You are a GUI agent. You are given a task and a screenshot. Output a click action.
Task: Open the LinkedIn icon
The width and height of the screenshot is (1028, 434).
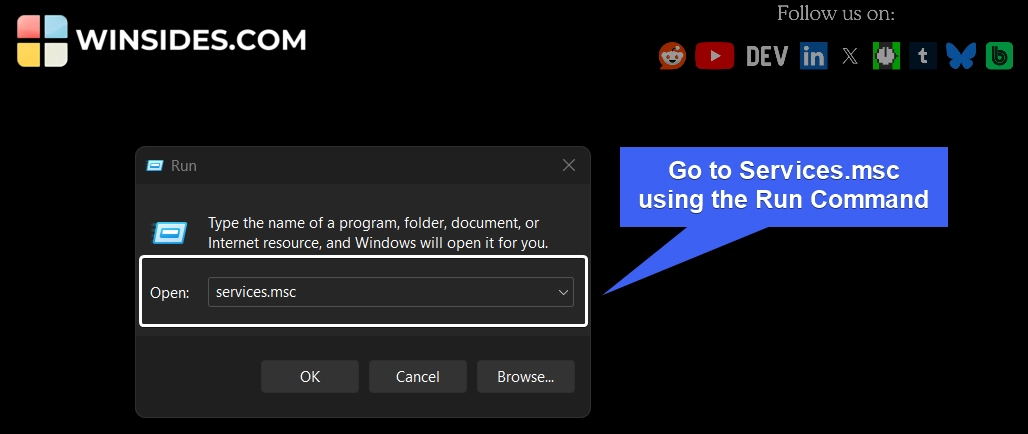(x=813, y=56)
